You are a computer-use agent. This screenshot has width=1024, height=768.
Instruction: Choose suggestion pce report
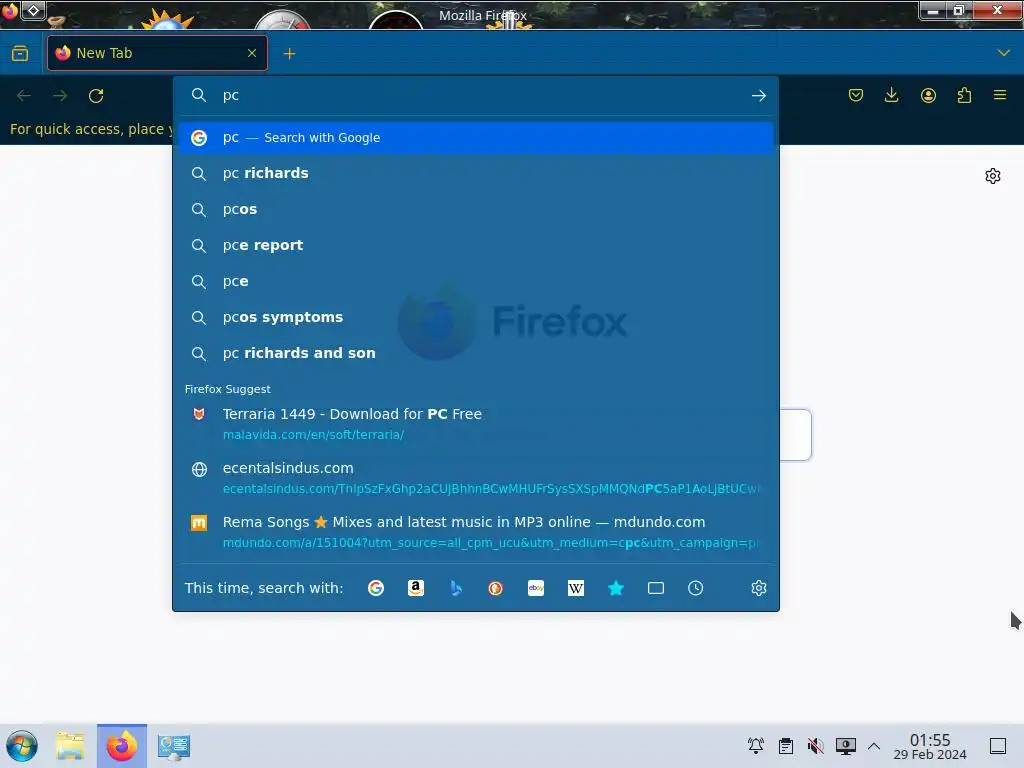[475, 245]
